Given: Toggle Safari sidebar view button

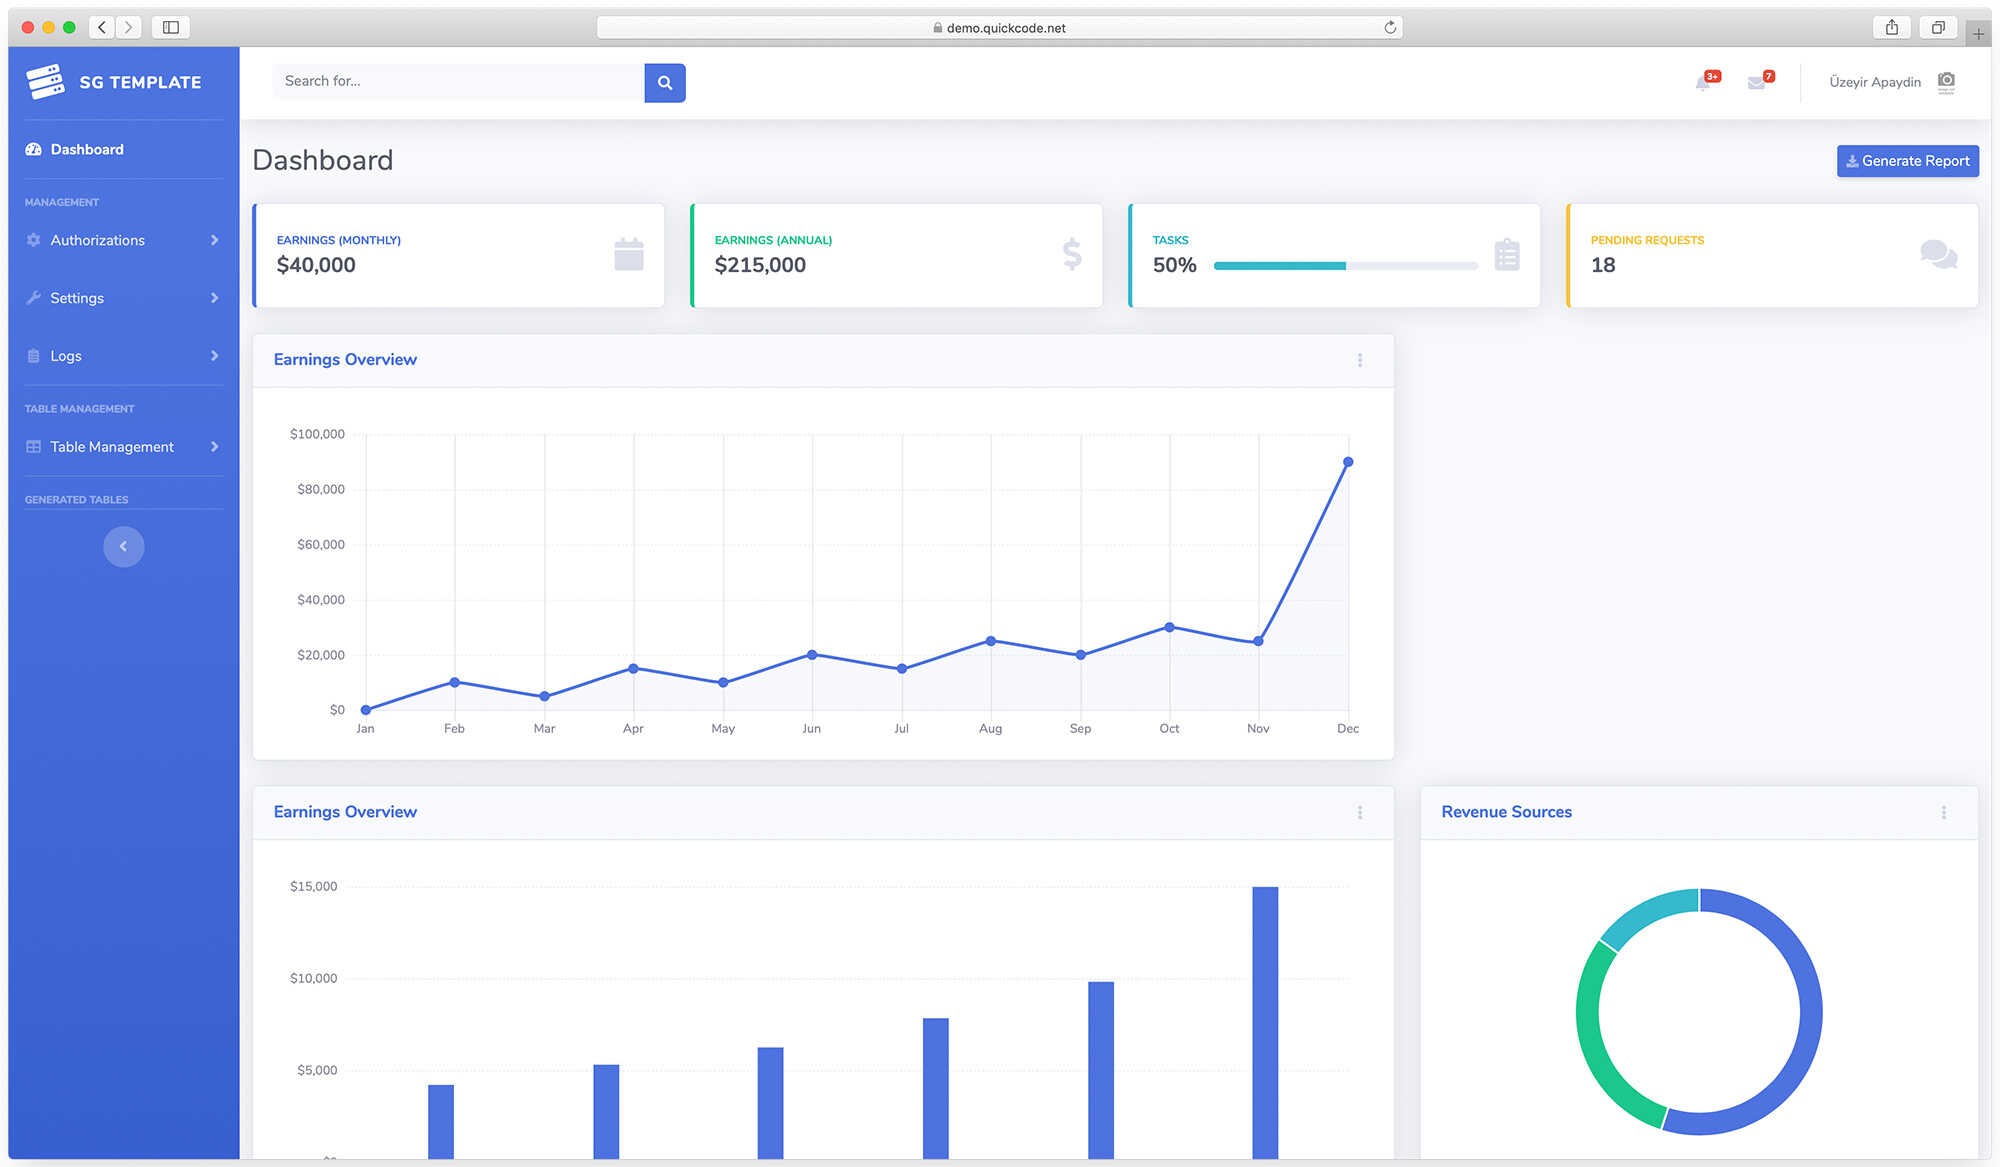Looking at the screenshot, I should (171, 27).
